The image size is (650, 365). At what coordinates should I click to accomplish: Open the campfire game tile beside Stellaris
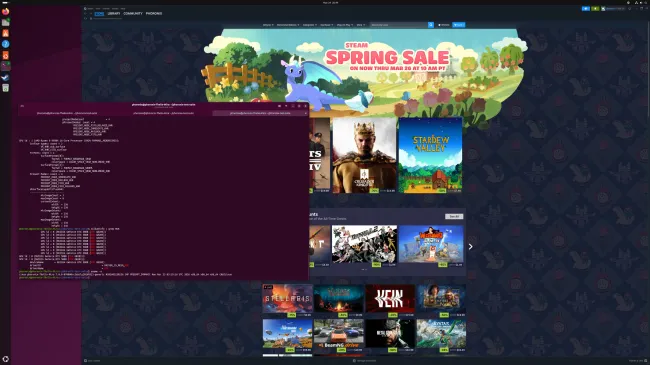(339, 300)
